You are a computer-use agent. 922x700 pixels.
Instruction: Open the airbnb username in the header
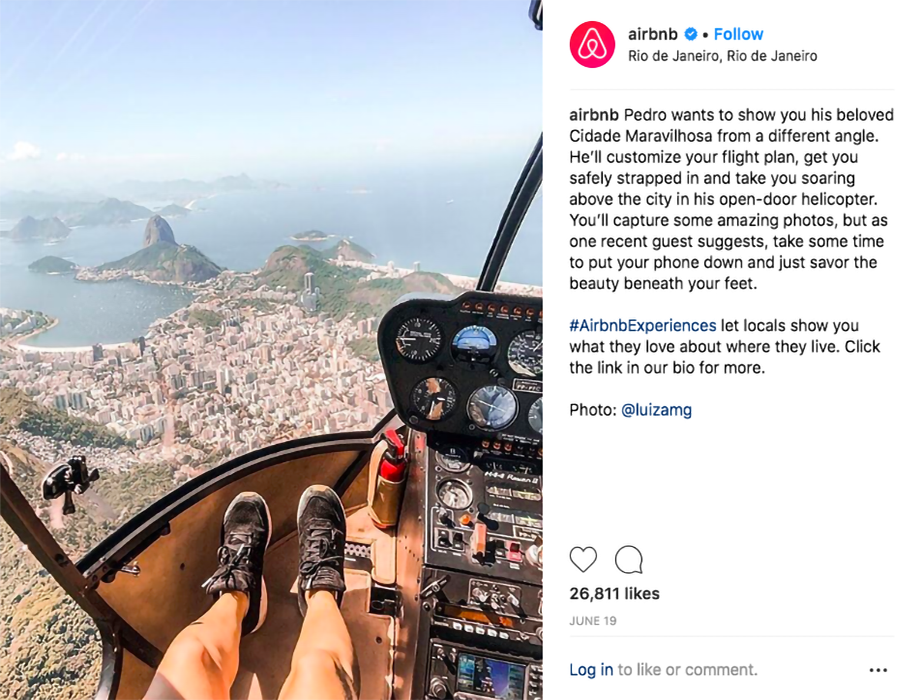coord(653,34)
